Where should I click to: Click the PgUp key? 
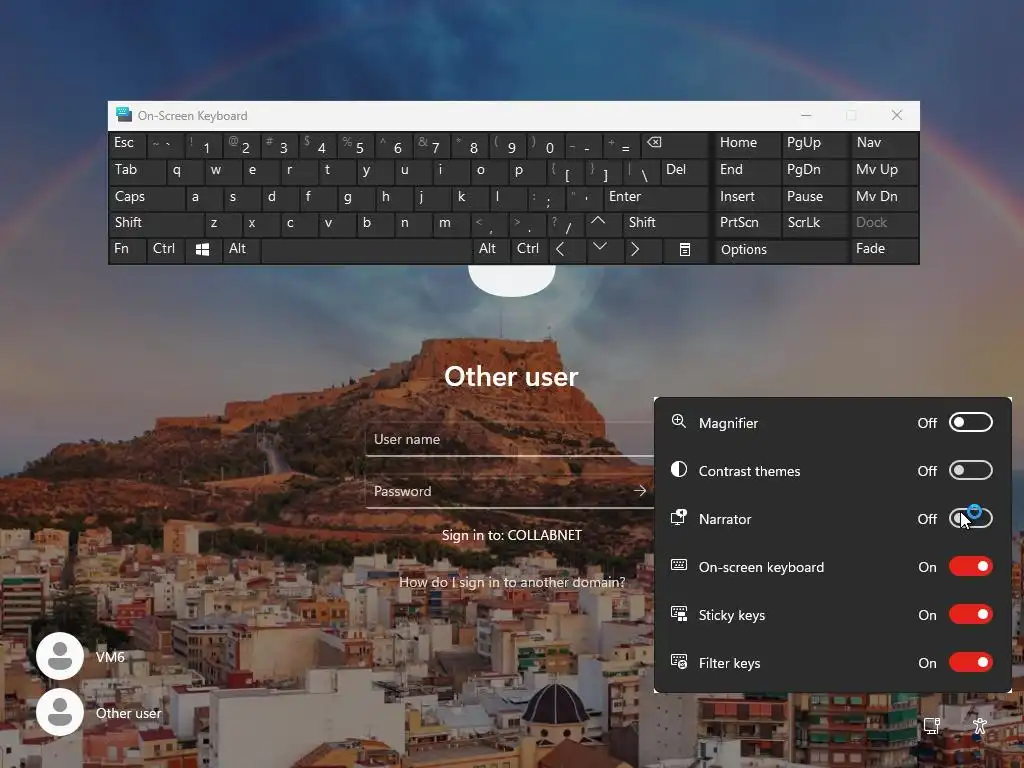point(814,144)
